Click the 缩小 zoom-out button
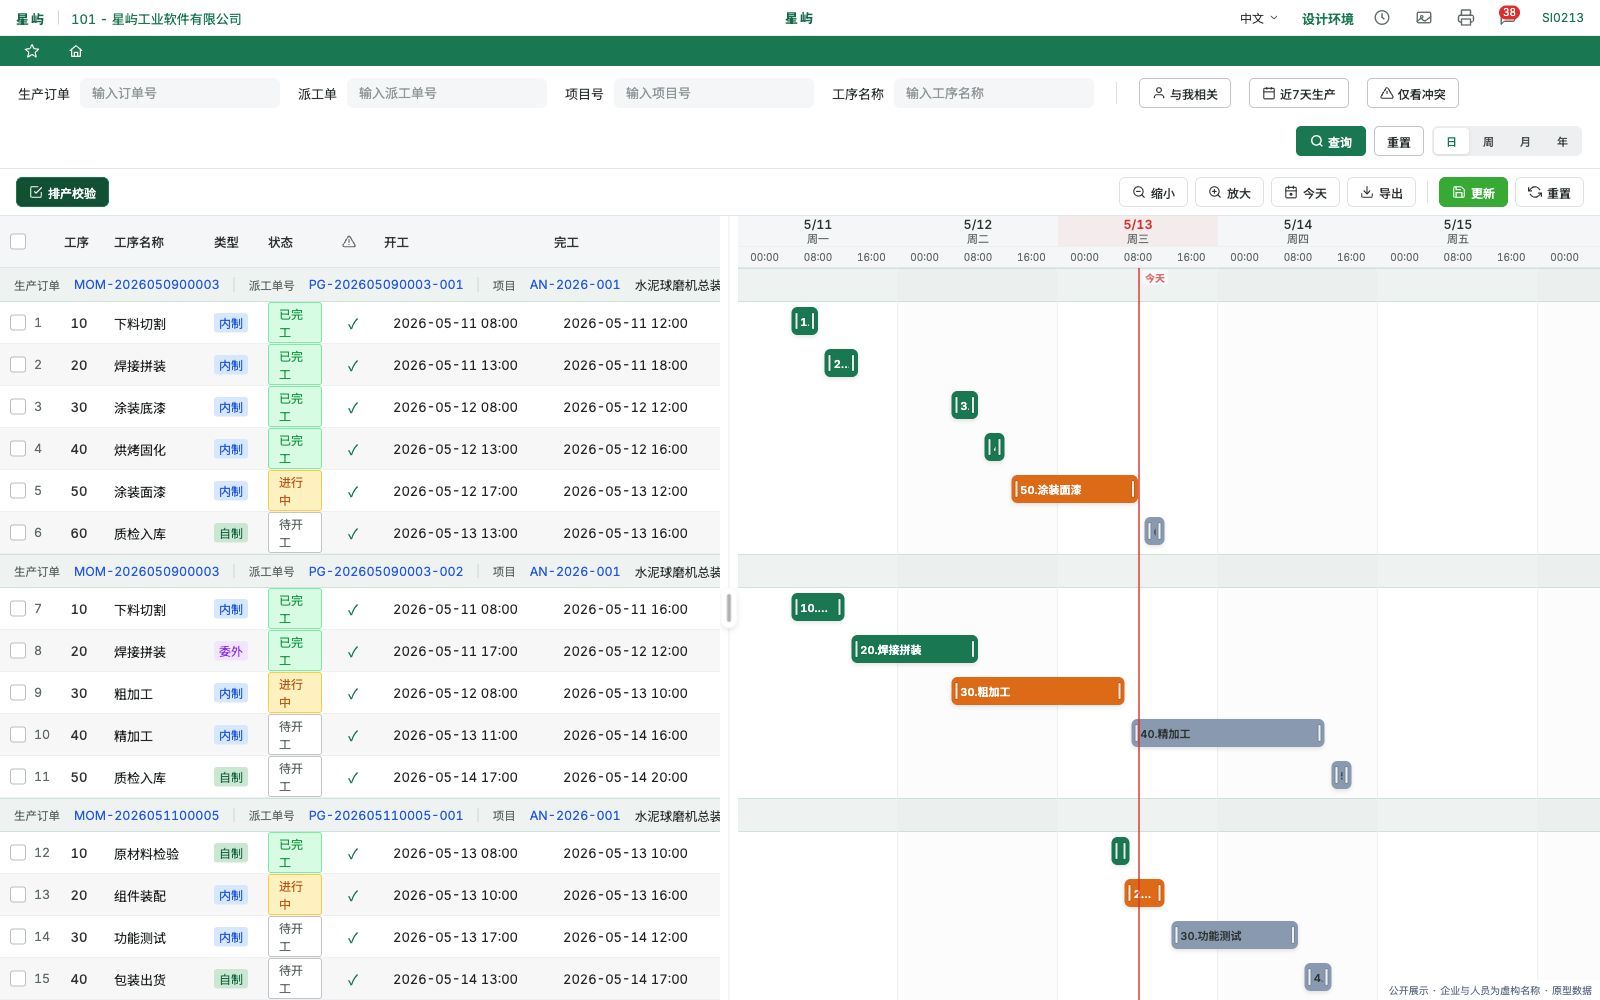 [x=1153, y=193]
